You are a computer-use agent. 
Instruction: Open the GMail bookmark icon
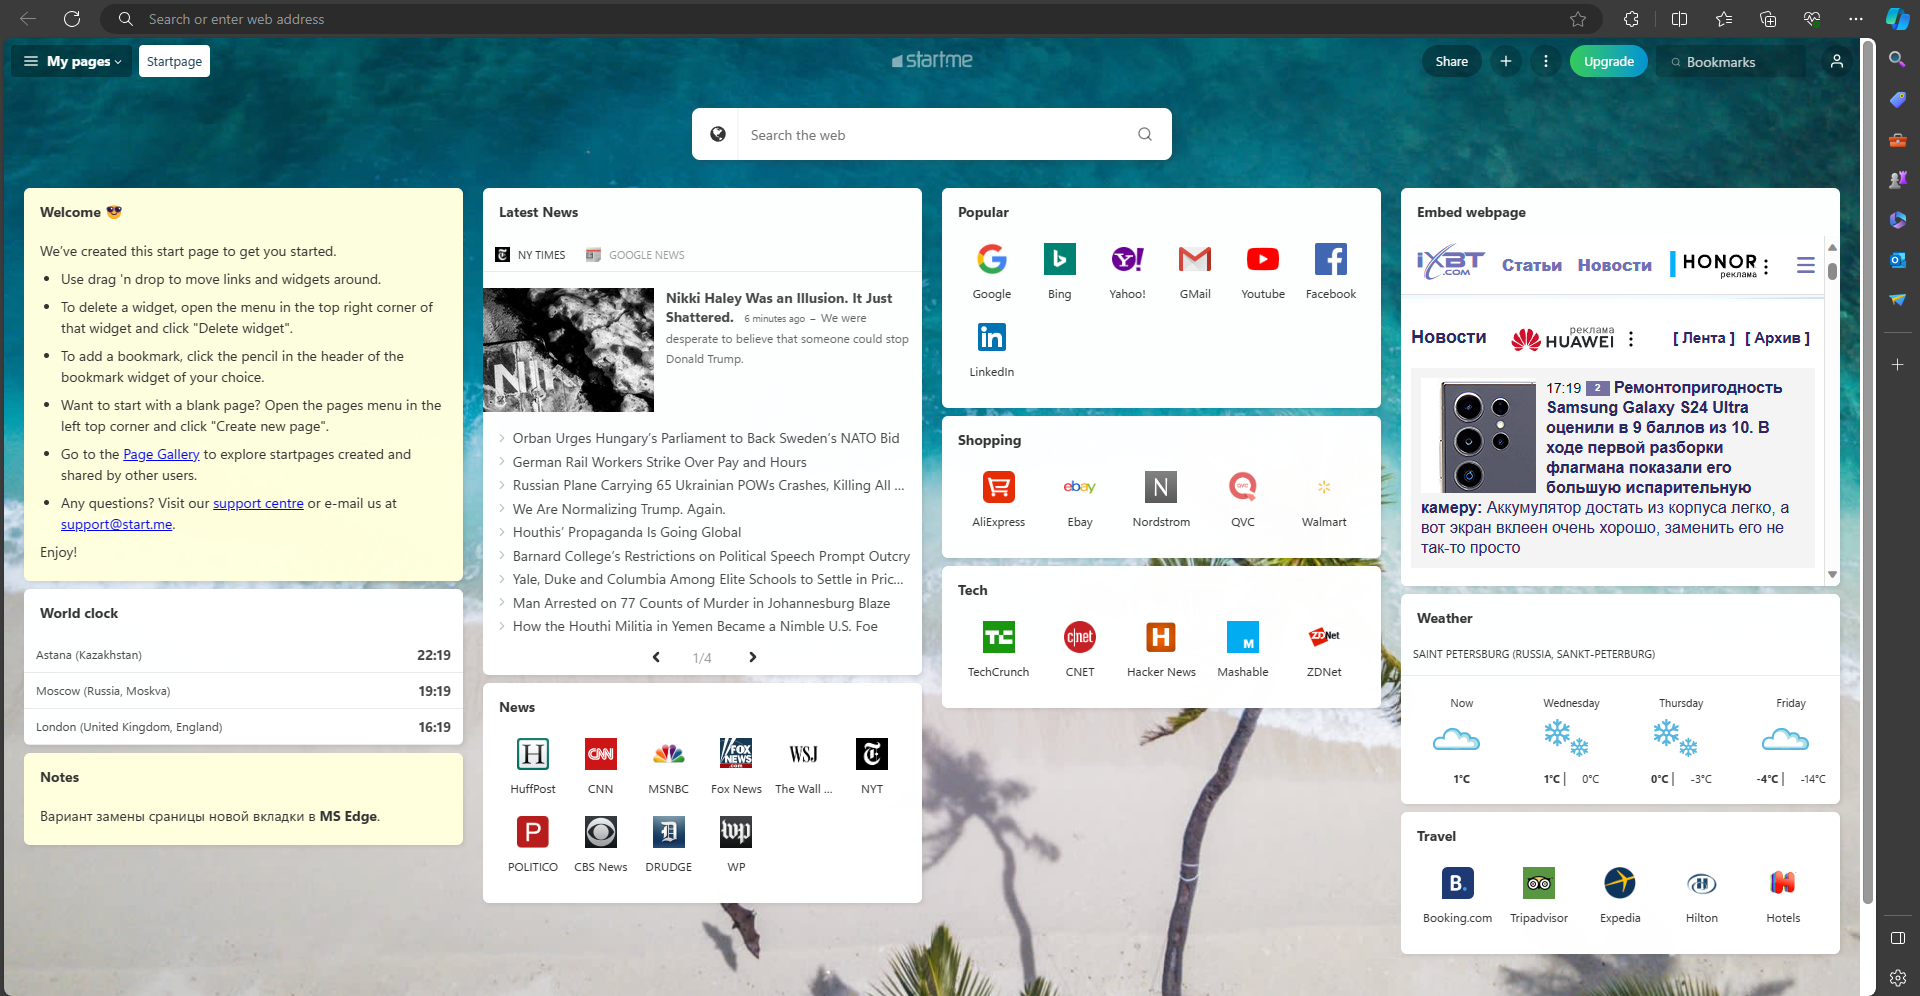coord(1195,260)
